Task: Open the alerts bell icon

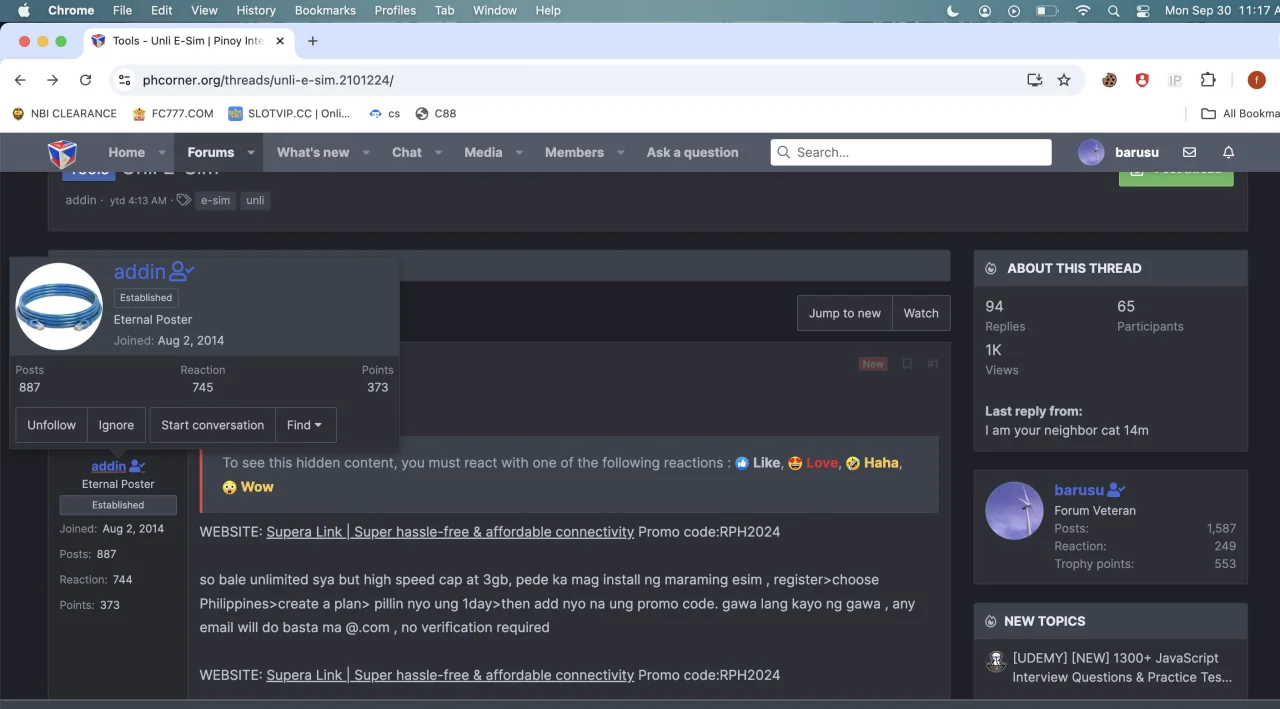Action: click(1228, 152)
